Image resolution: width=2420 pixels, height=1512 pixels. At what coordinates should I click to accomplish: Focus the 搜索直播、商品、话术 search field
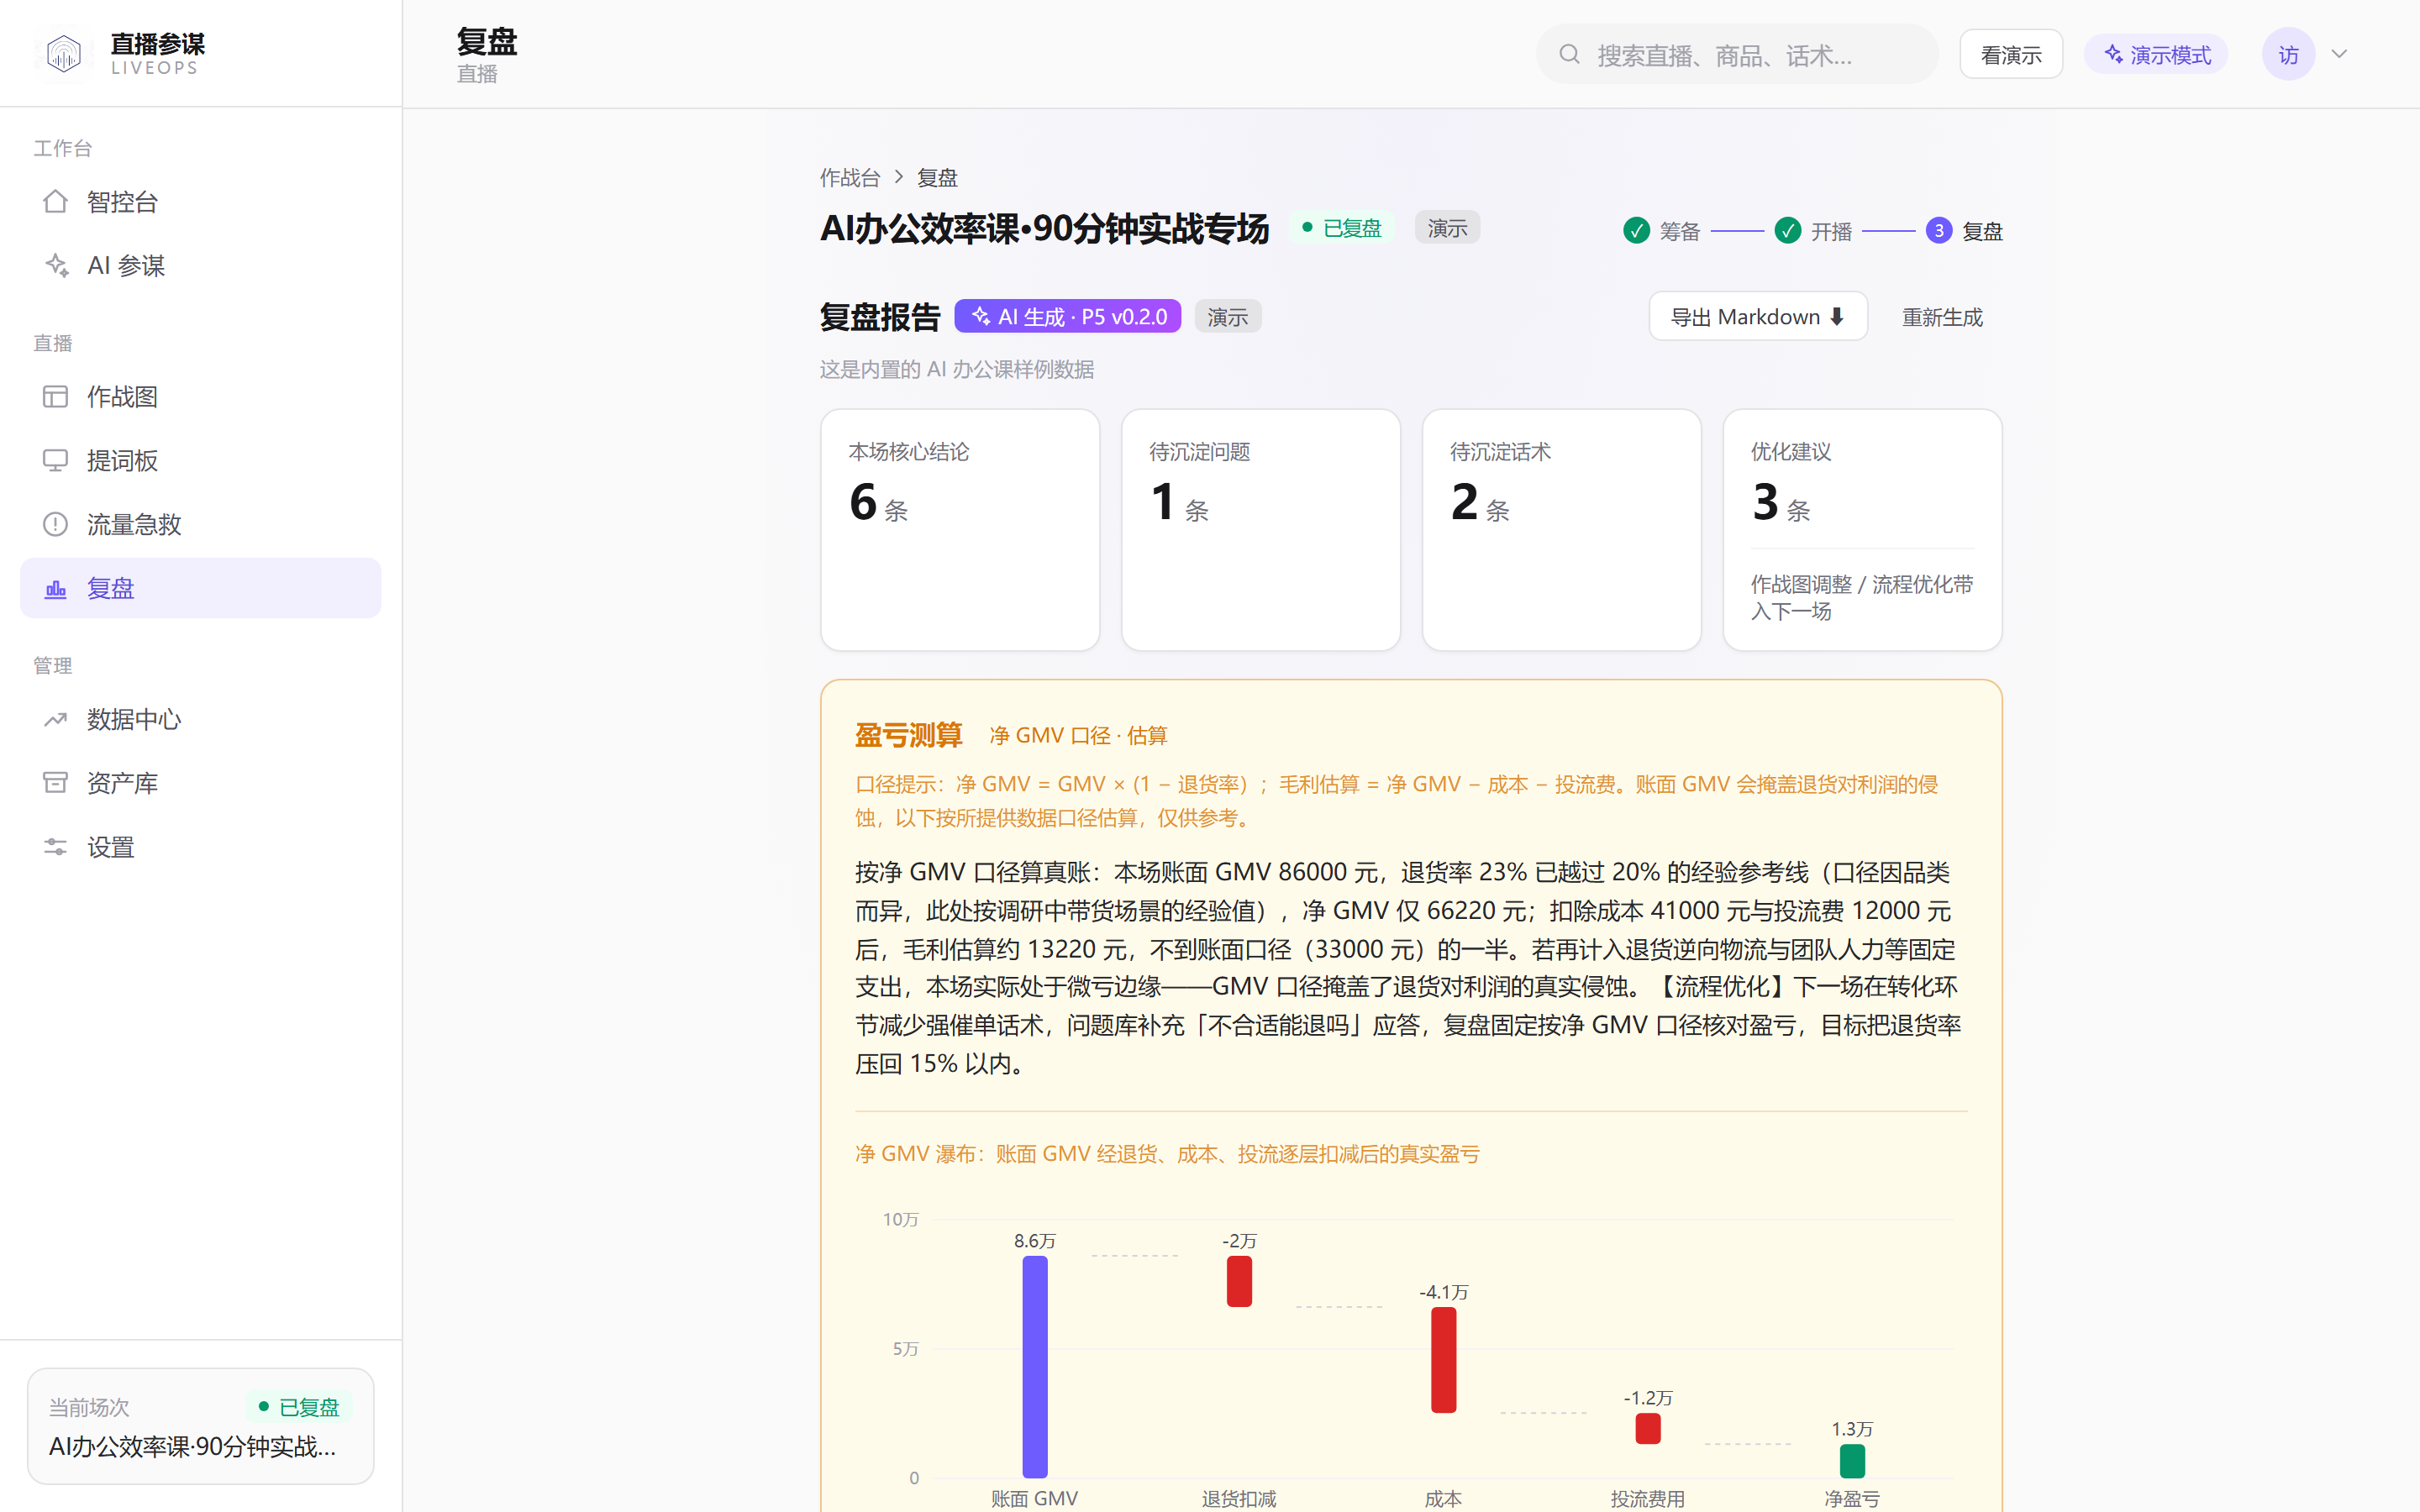(1737, 54)
